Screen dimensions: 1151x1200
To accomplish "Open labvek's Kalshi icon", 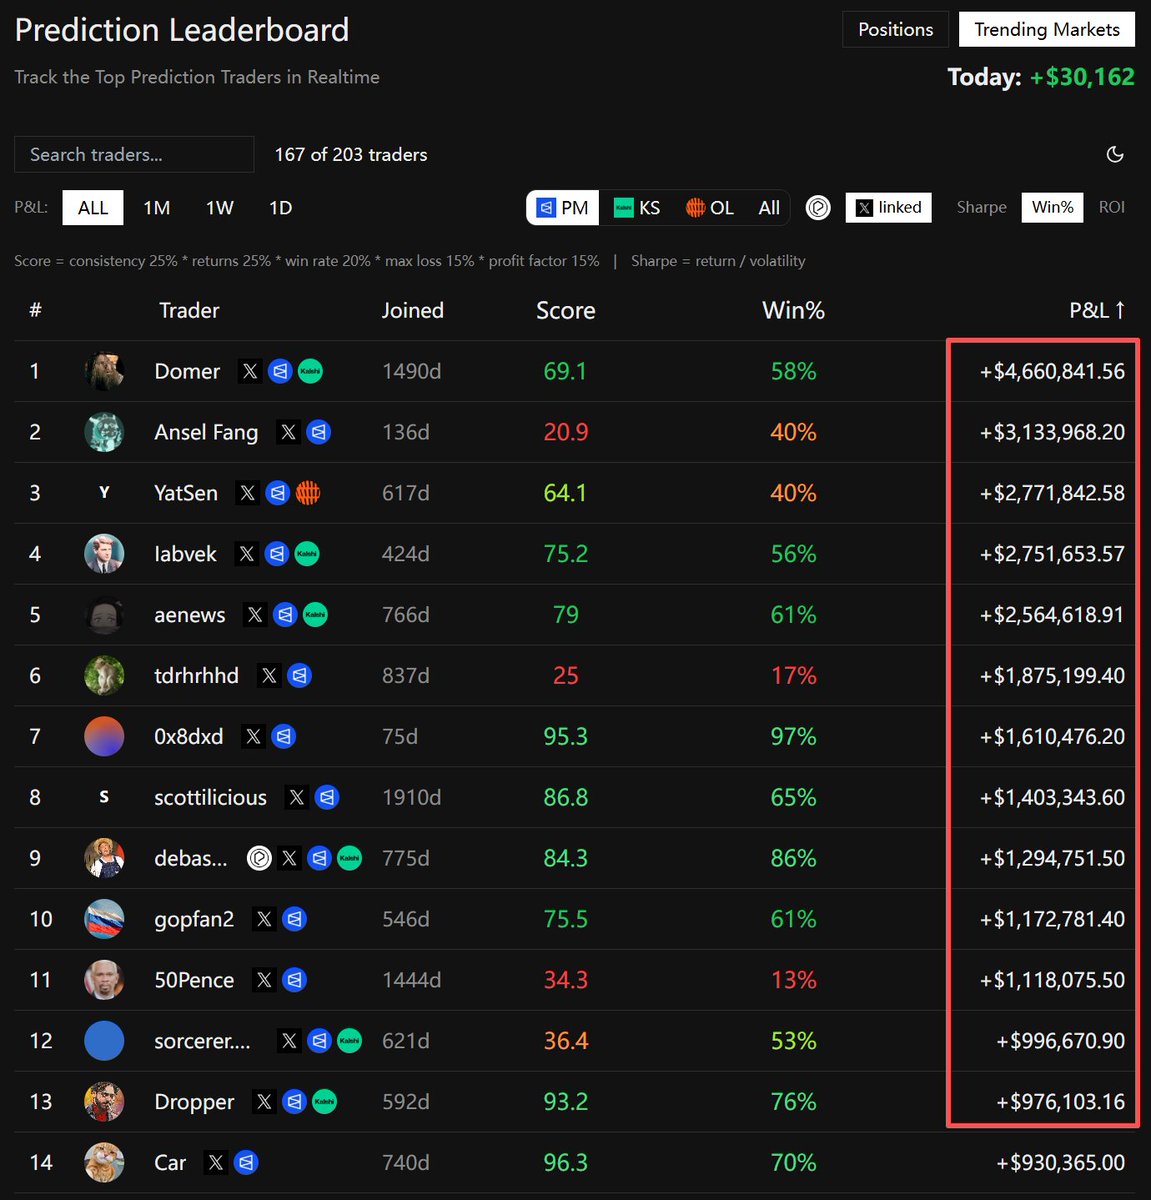I will [307, 554].
